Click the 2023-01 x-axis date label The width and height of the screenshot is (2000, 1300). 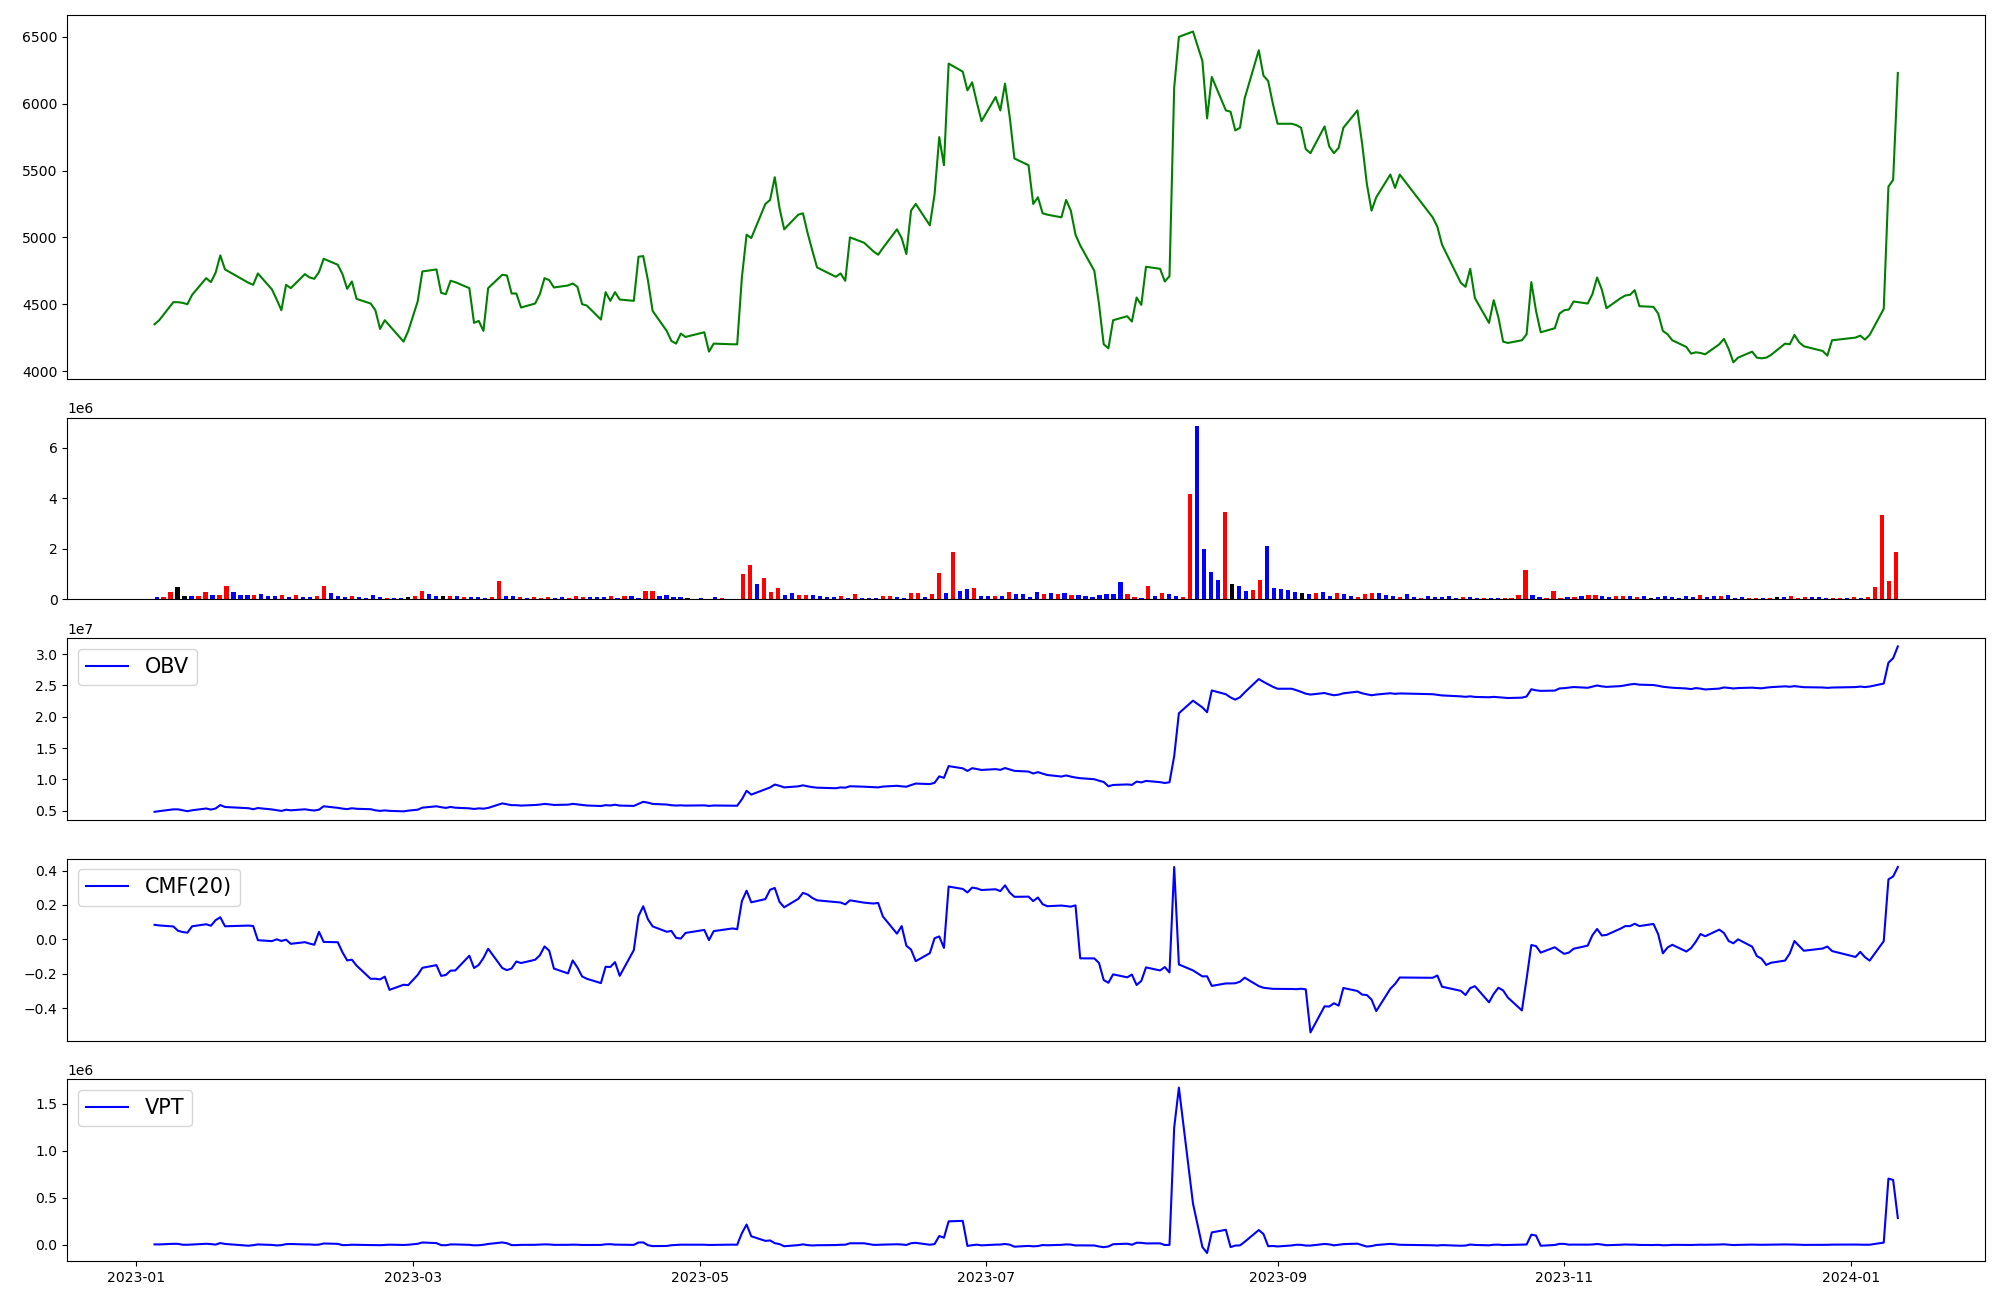pos(136,1277)
